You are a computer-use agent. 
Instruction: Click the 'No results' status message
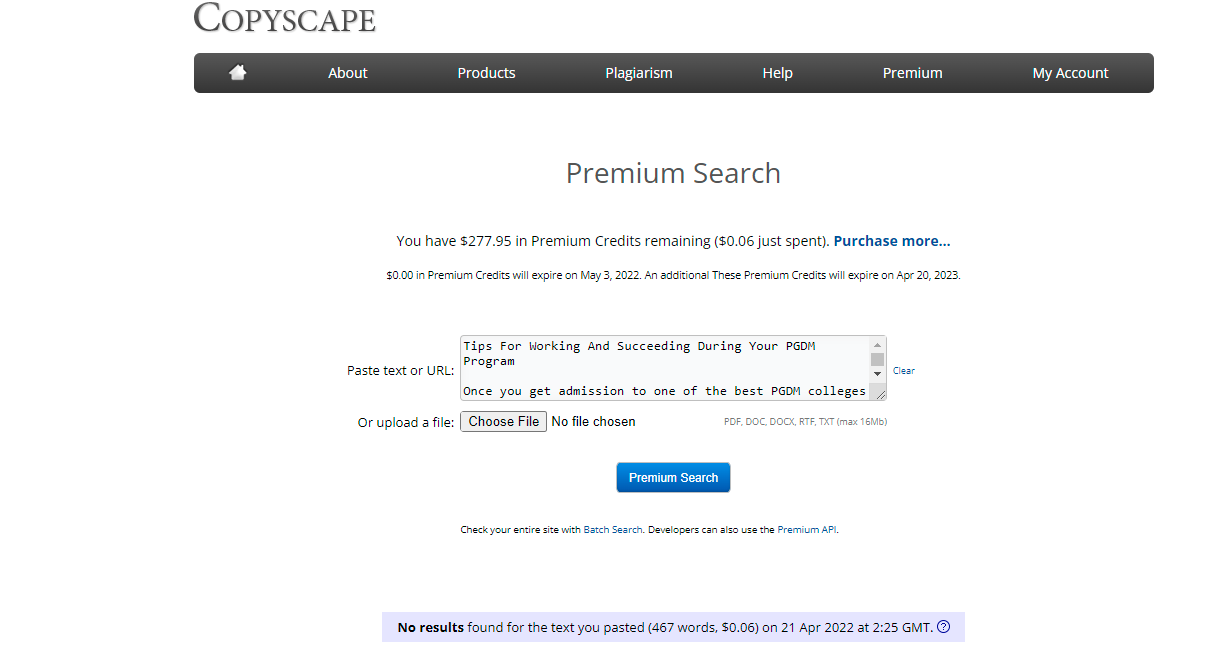[x=673, y=627]
